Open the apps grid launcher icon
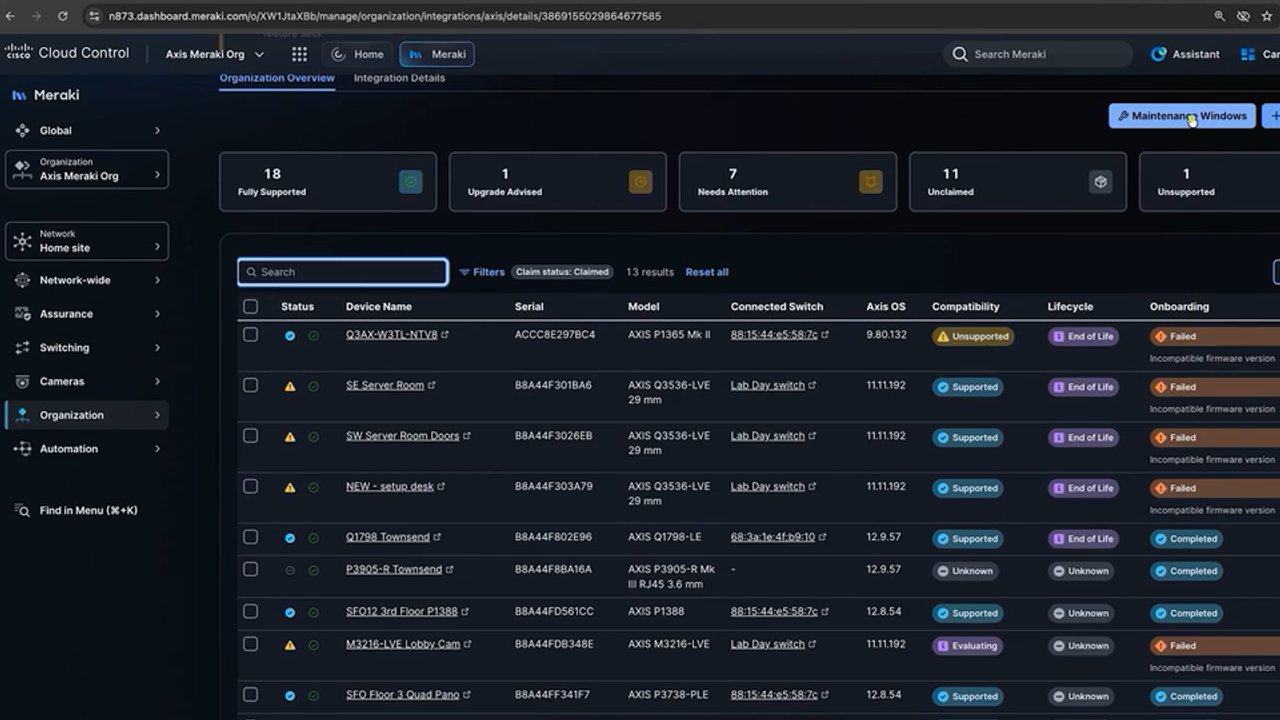 (299, 54)
